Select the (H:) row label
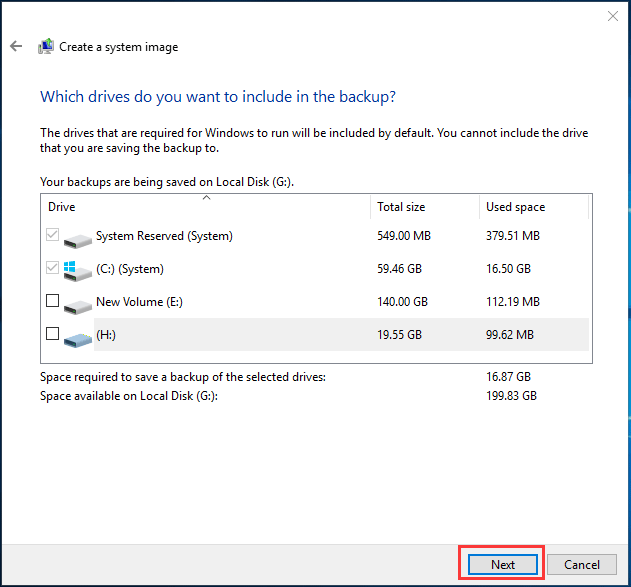Screen dimensions: 631x587 tap(106, 335)
